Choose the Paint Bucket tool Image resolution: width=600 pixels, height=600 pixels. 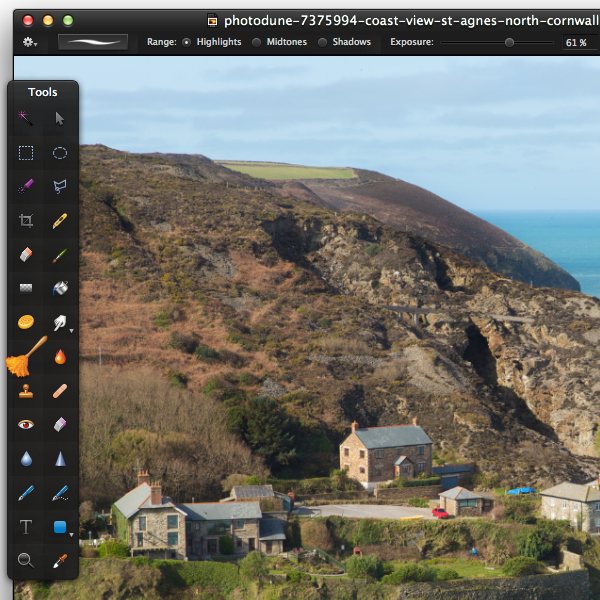coord(60,288)
